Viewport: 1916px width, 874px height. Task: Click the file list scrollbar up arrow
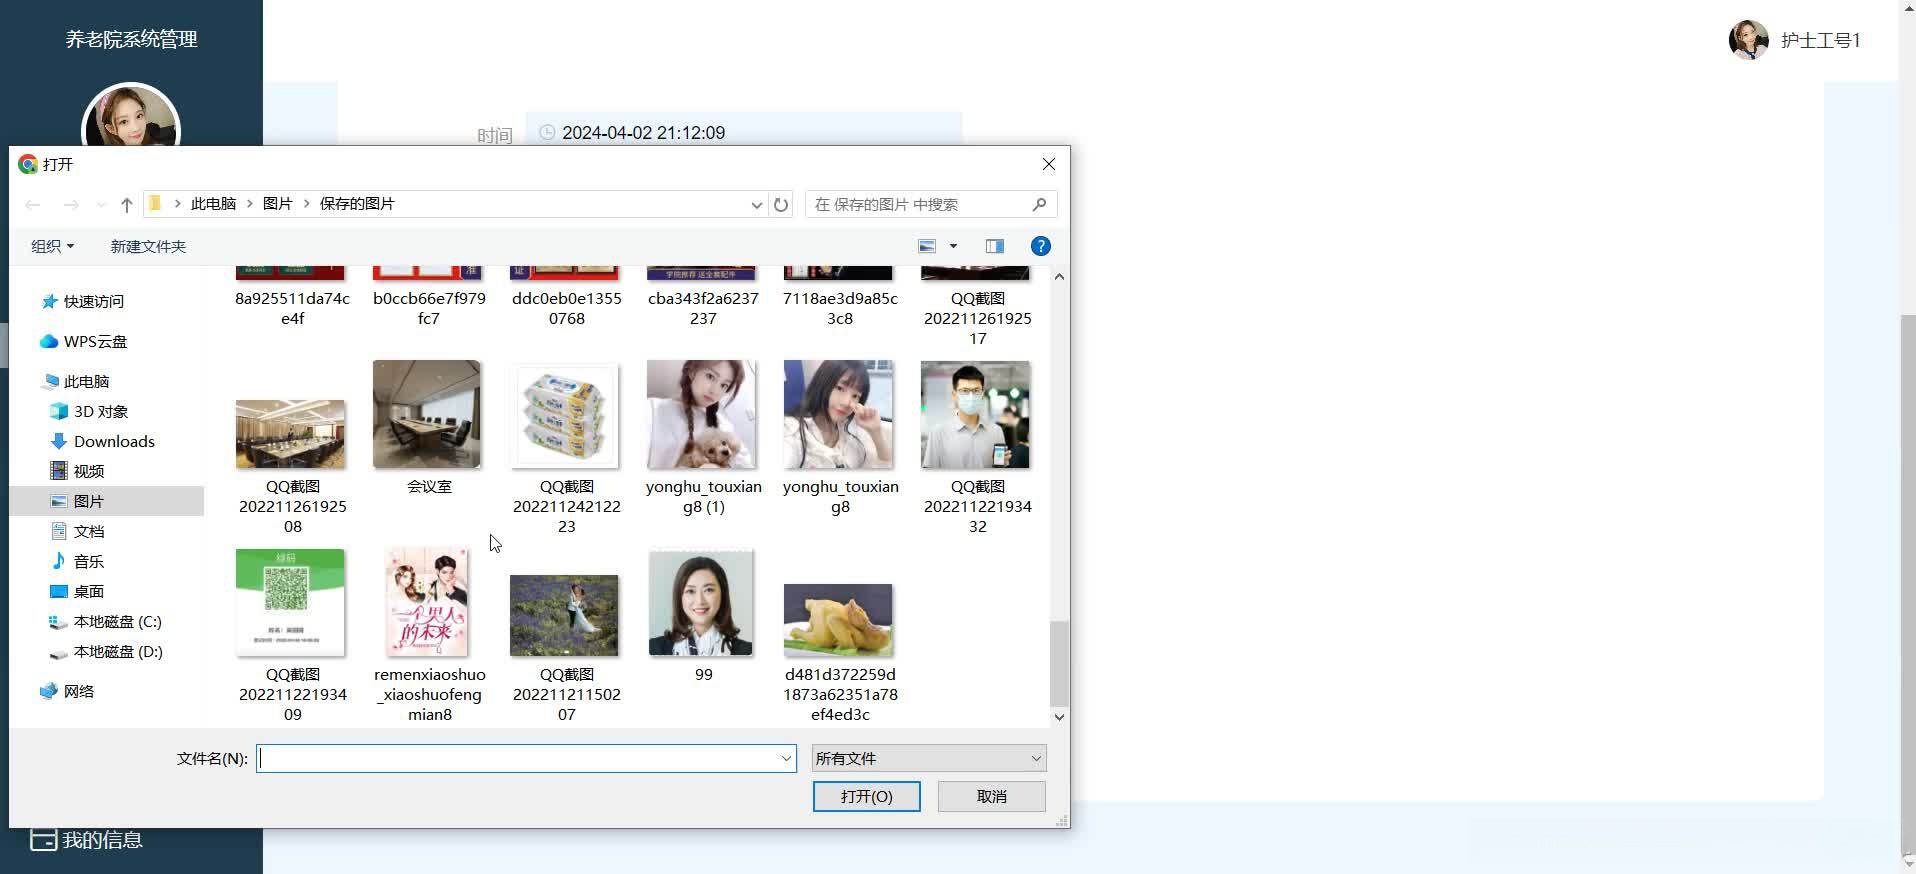[x=1059, y=277]
